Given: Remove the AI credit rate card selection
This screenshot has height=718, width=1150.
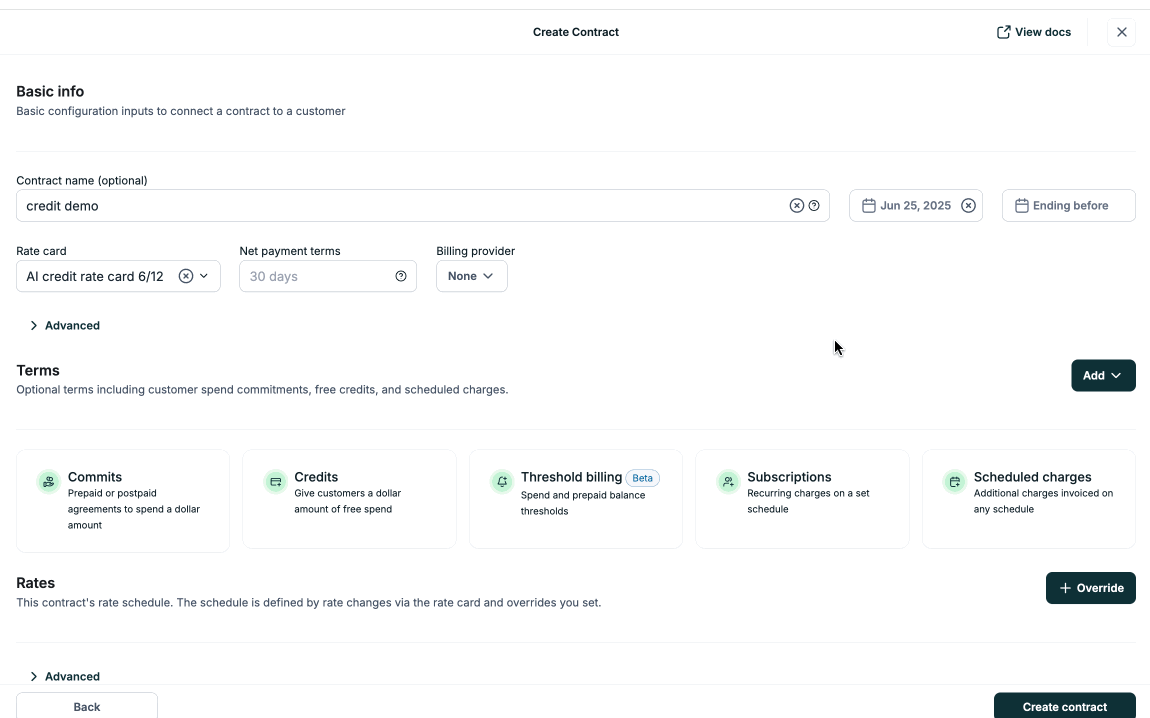Looking at the screenshot, I should [185, 276].
